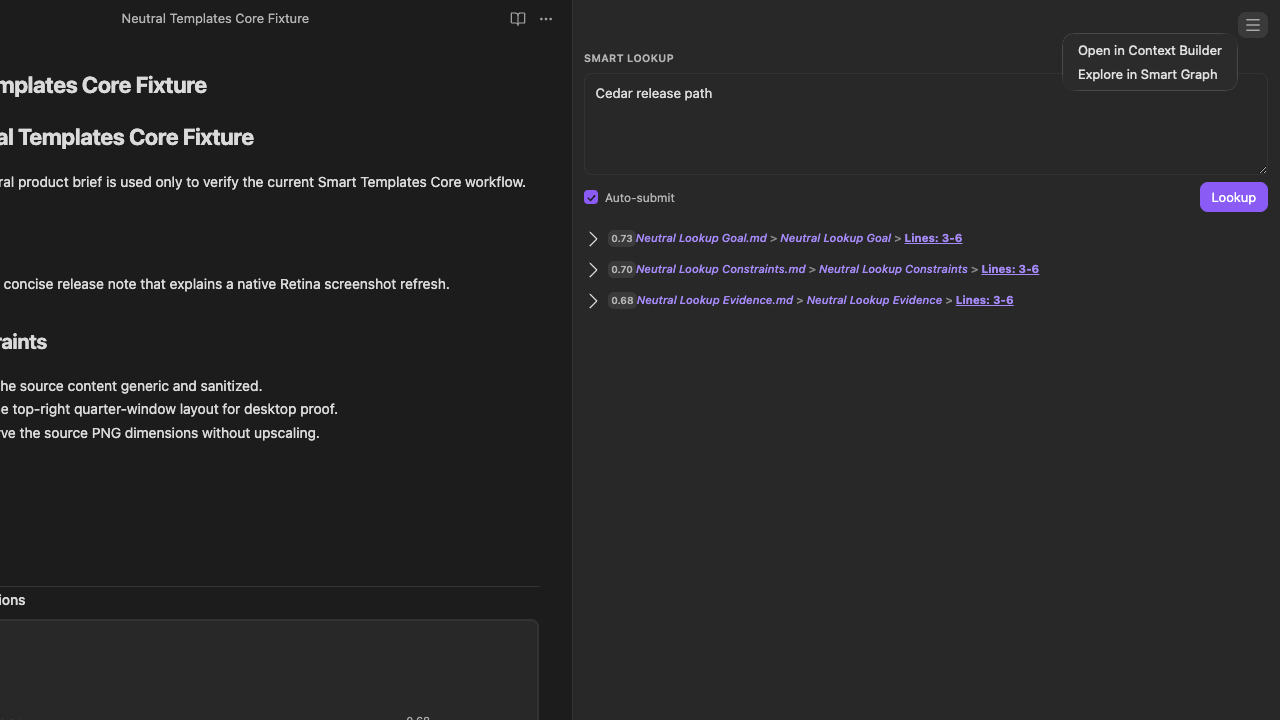Choose Open in Context Builder
Viewport: 1280px width, 720px height.
click(x=1150, y=50)
